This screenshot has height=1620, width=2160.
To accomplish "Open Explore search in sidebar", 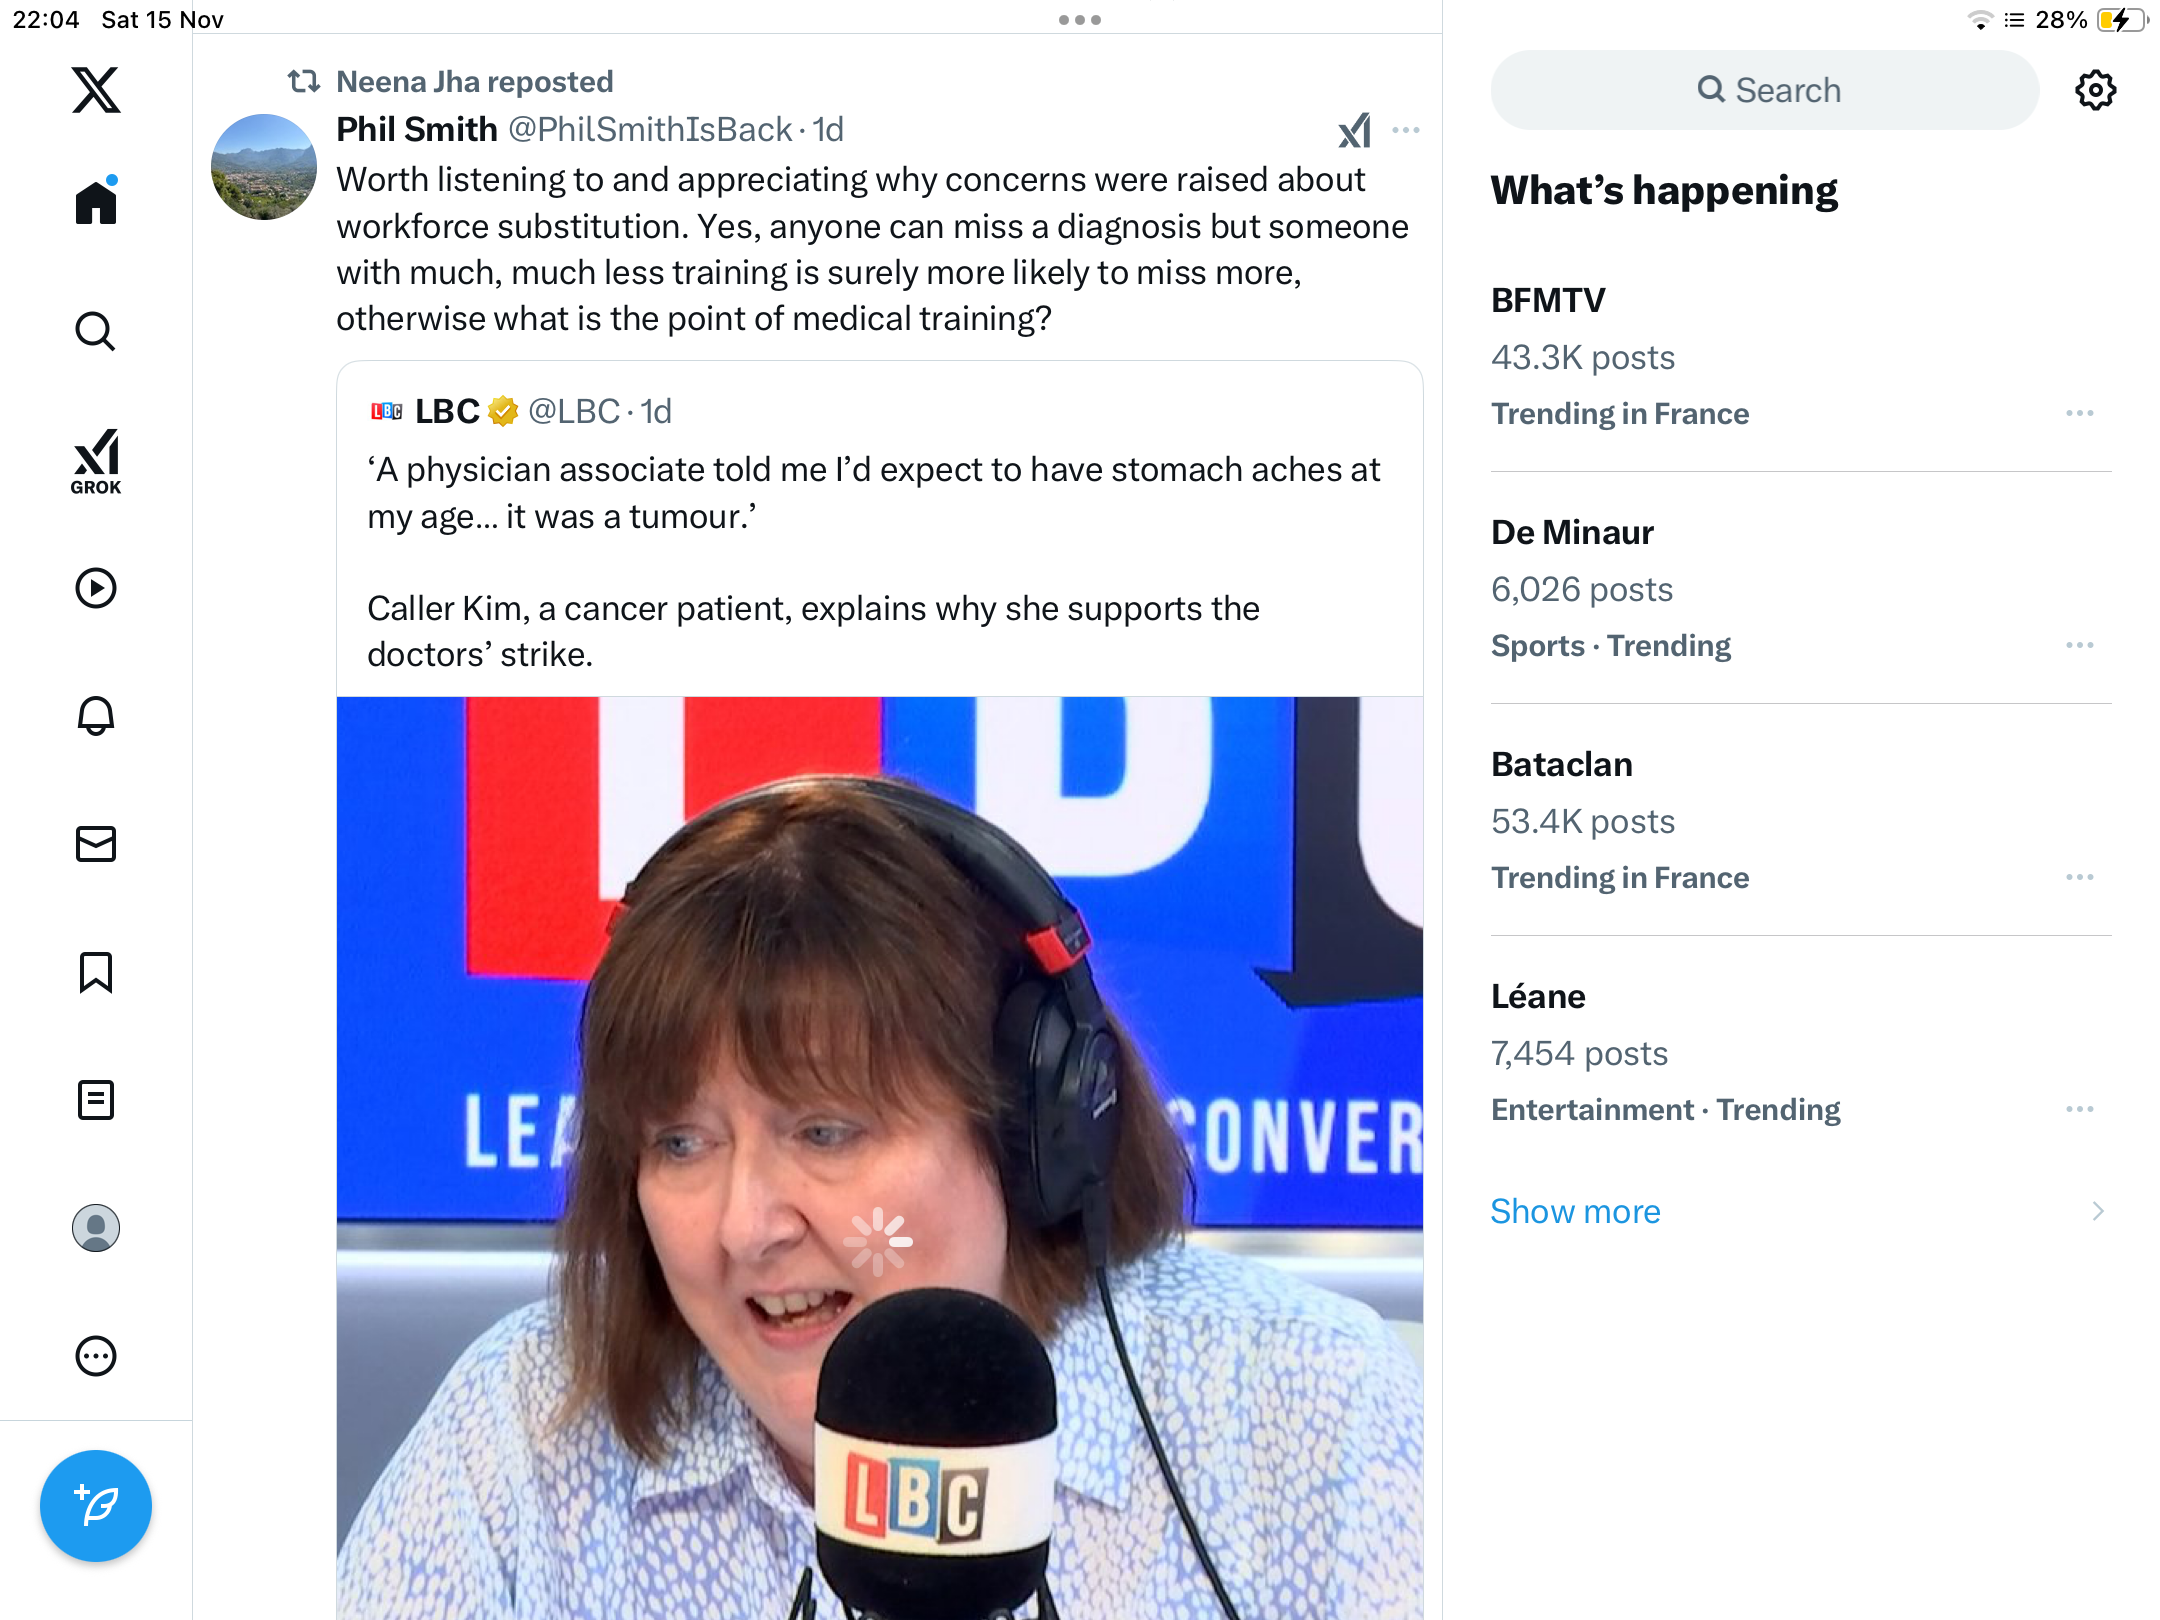I will pyautogui.click(x=96, y=331).
